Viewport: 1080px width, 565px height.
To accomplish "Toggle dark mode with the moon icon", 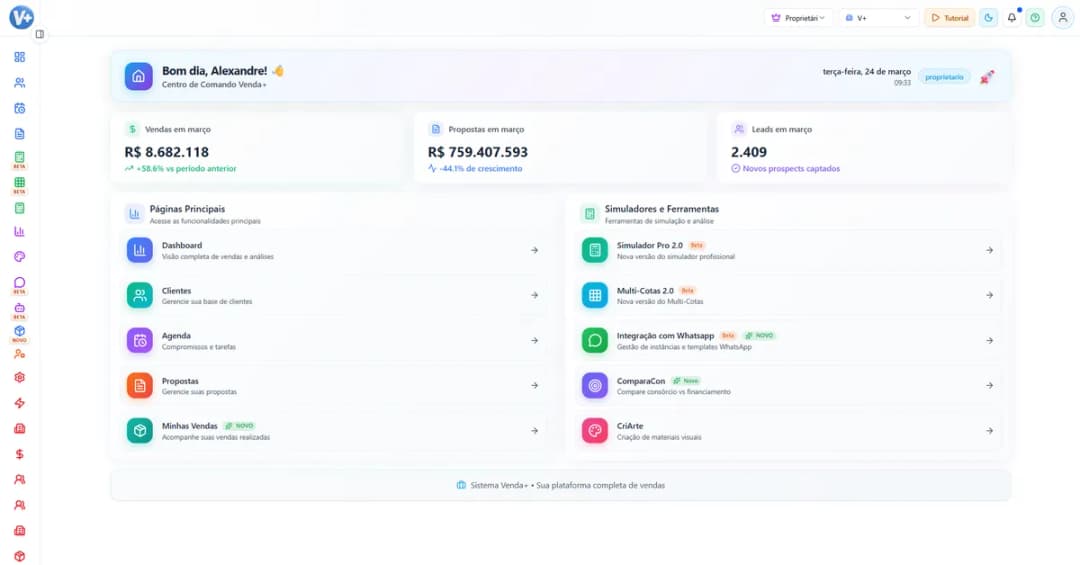I will [988, 18].
